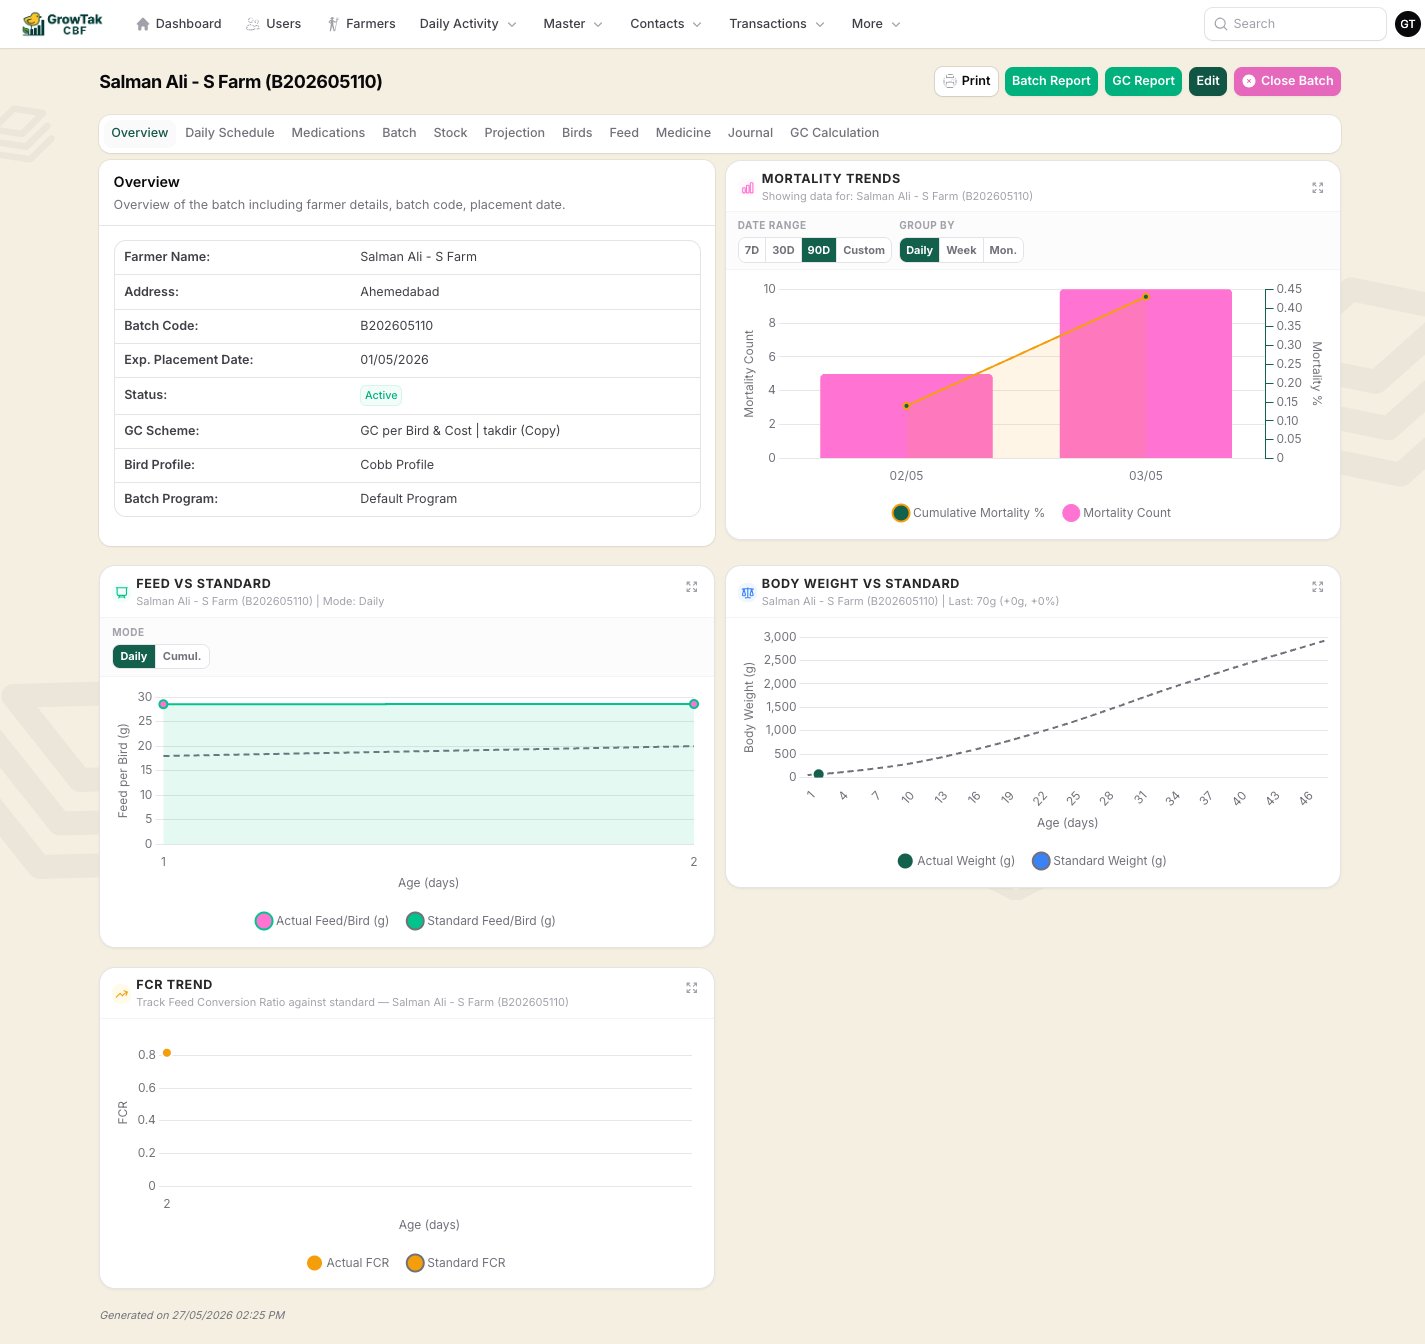Click the Feed vs Standard panel icon
1425x1344 pixels.
pyautogui.click(x=122, y=592)
